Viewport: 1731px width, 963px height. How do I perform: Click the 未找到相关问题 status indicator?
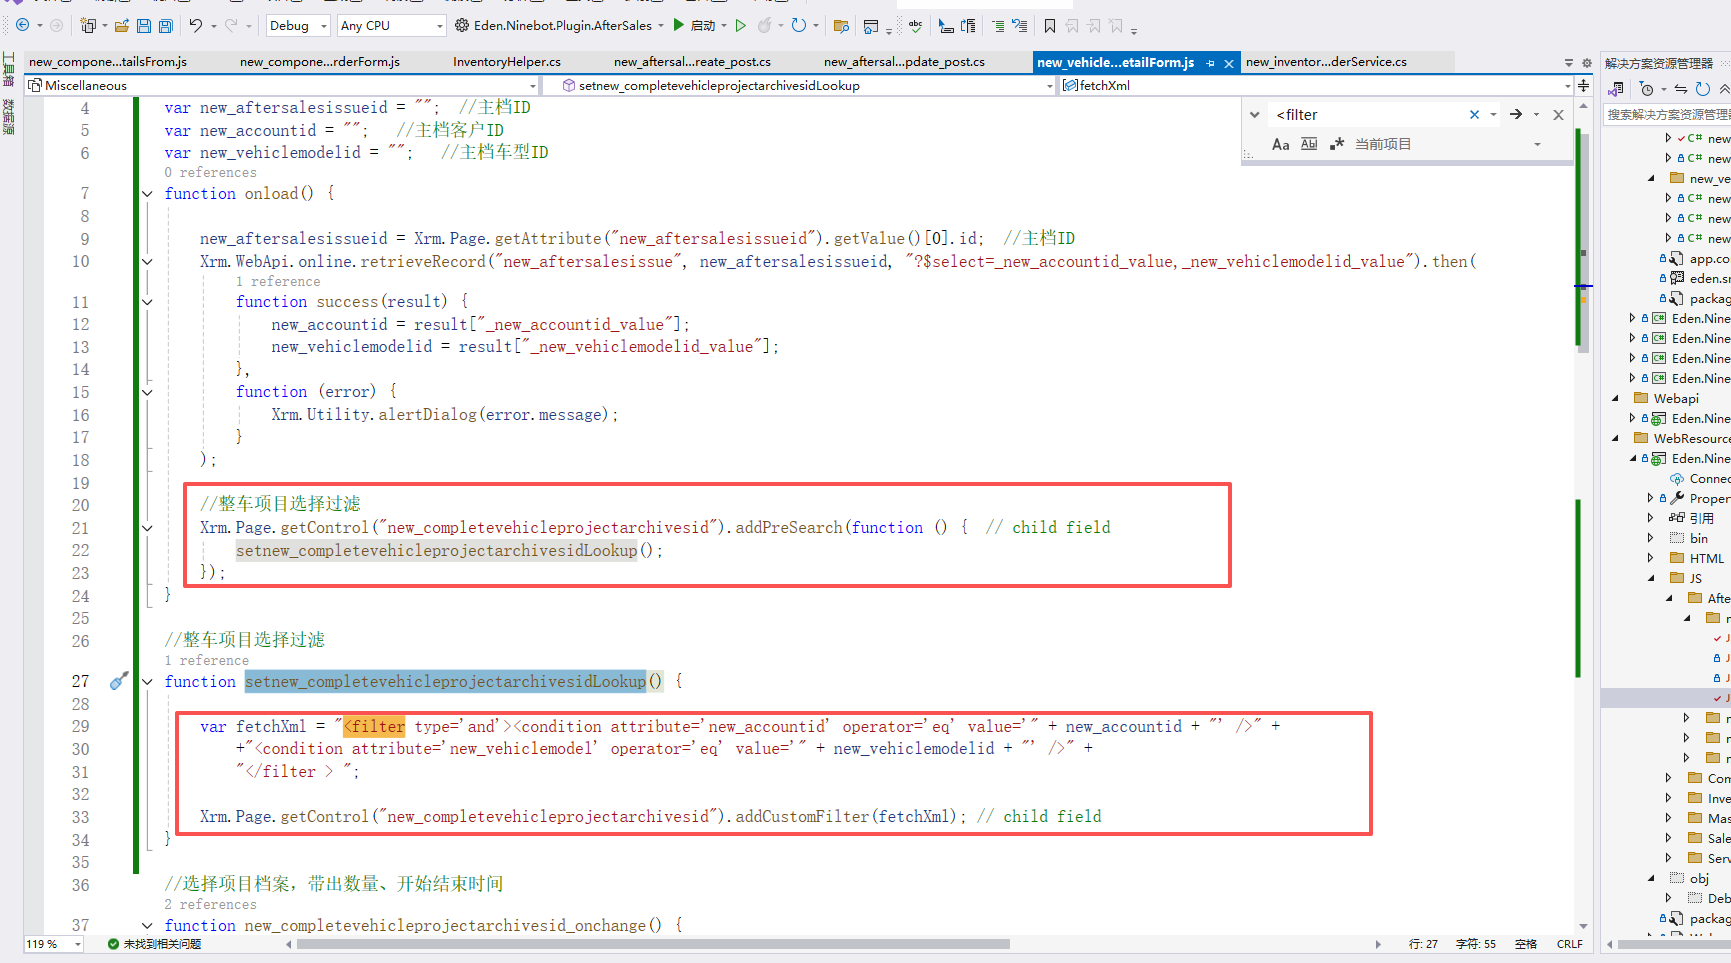pos(154,944)
